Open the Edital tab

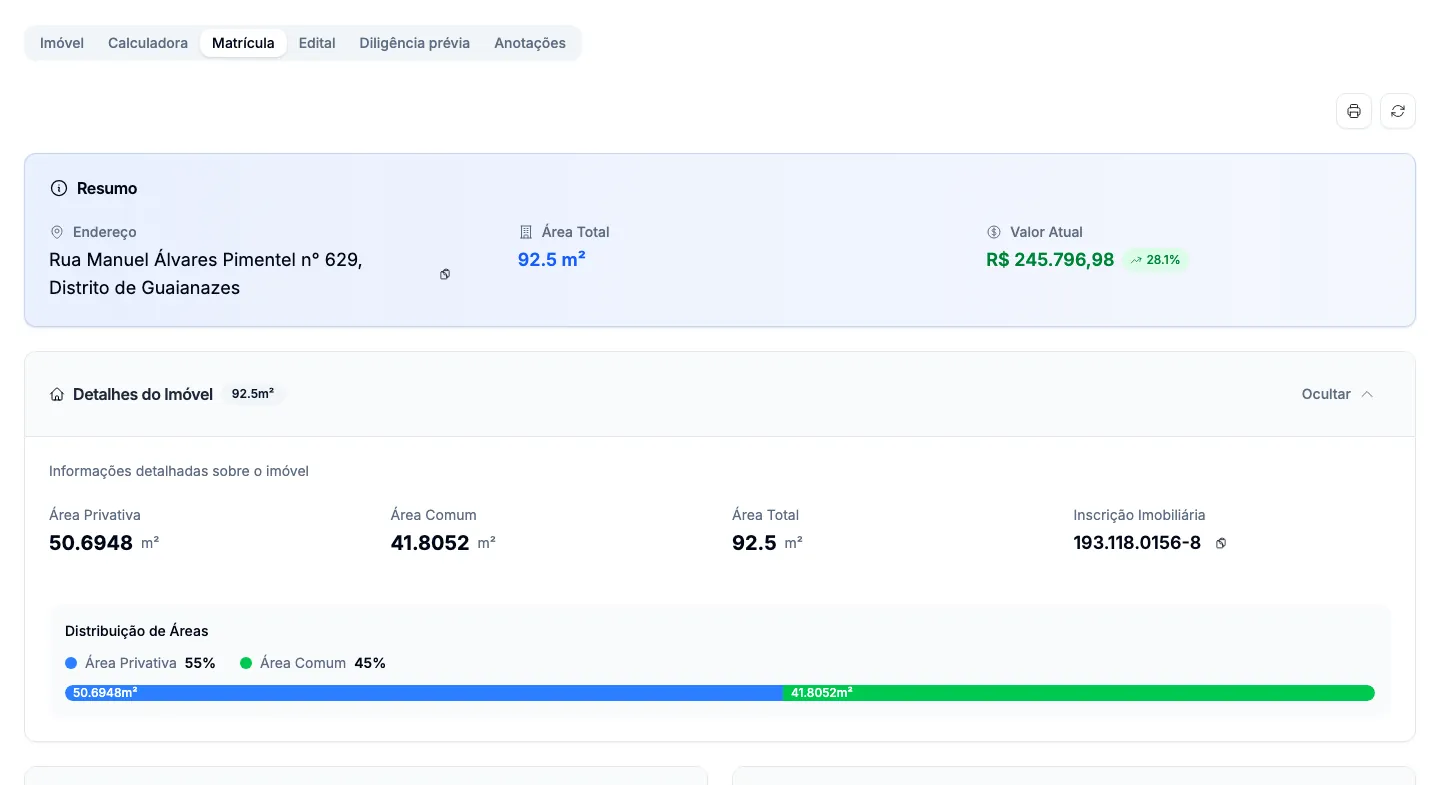coord(317,43)
